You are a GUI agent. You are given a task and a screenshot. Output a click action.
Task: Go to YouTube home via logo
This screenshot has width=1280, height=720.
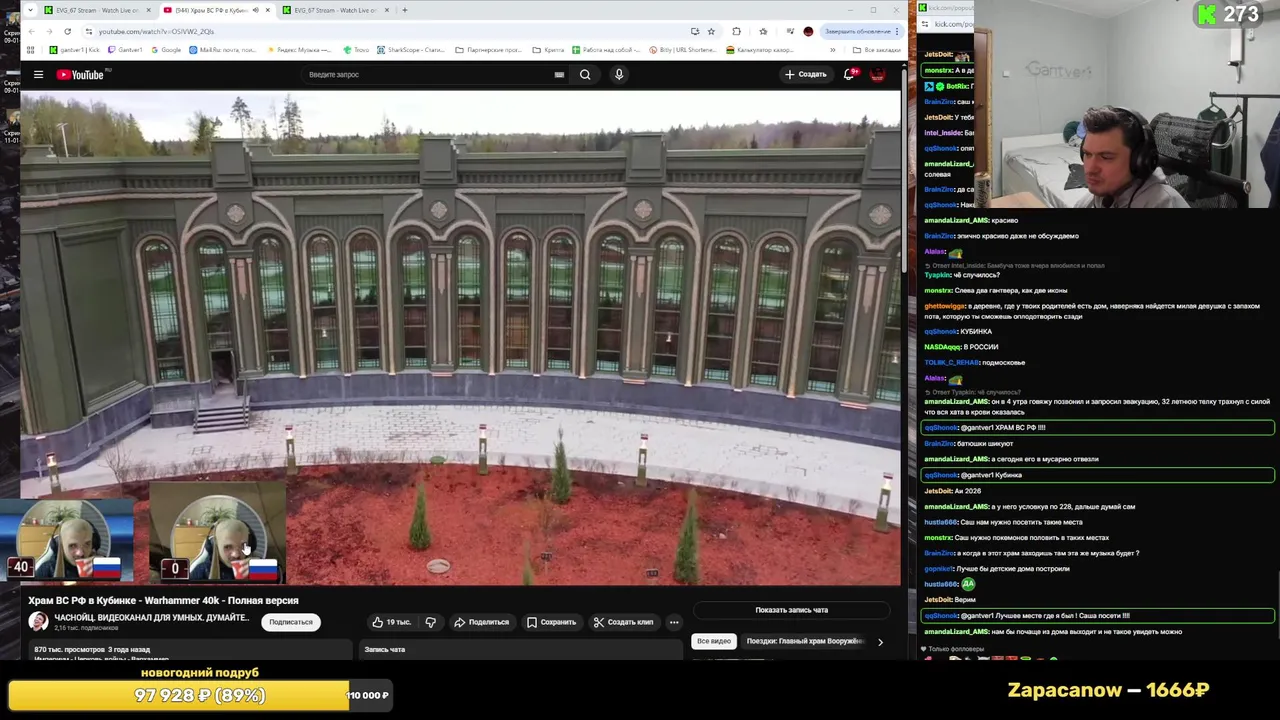coord(80,74)
